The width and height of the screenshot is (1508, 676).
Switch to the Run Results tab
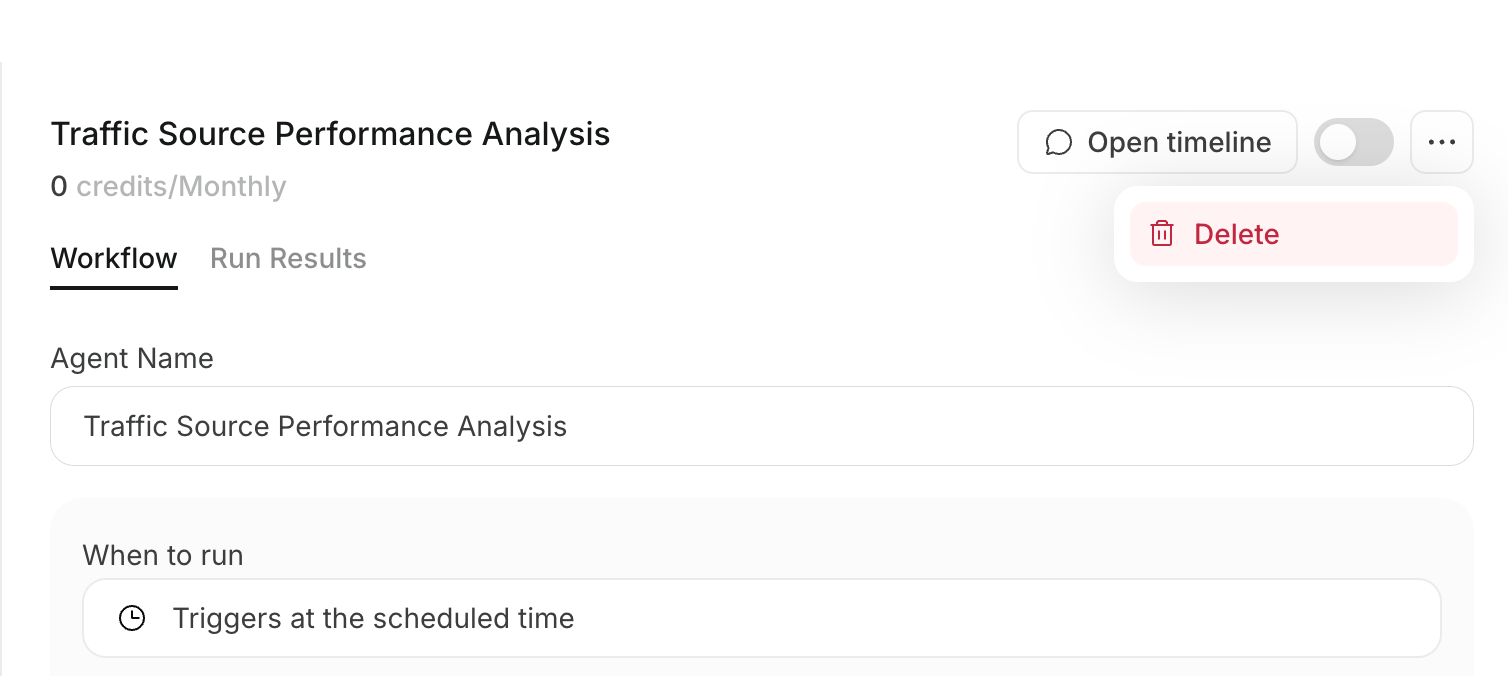tap(288, 258)
